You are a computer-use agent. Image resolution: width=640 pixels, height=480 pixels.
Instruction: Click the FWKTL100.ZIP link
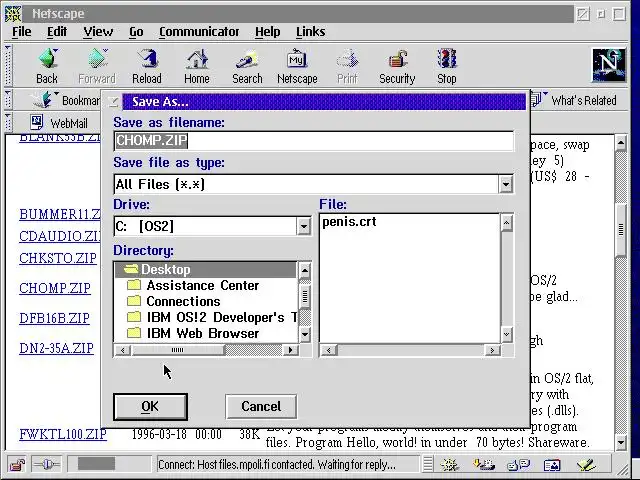63,434
